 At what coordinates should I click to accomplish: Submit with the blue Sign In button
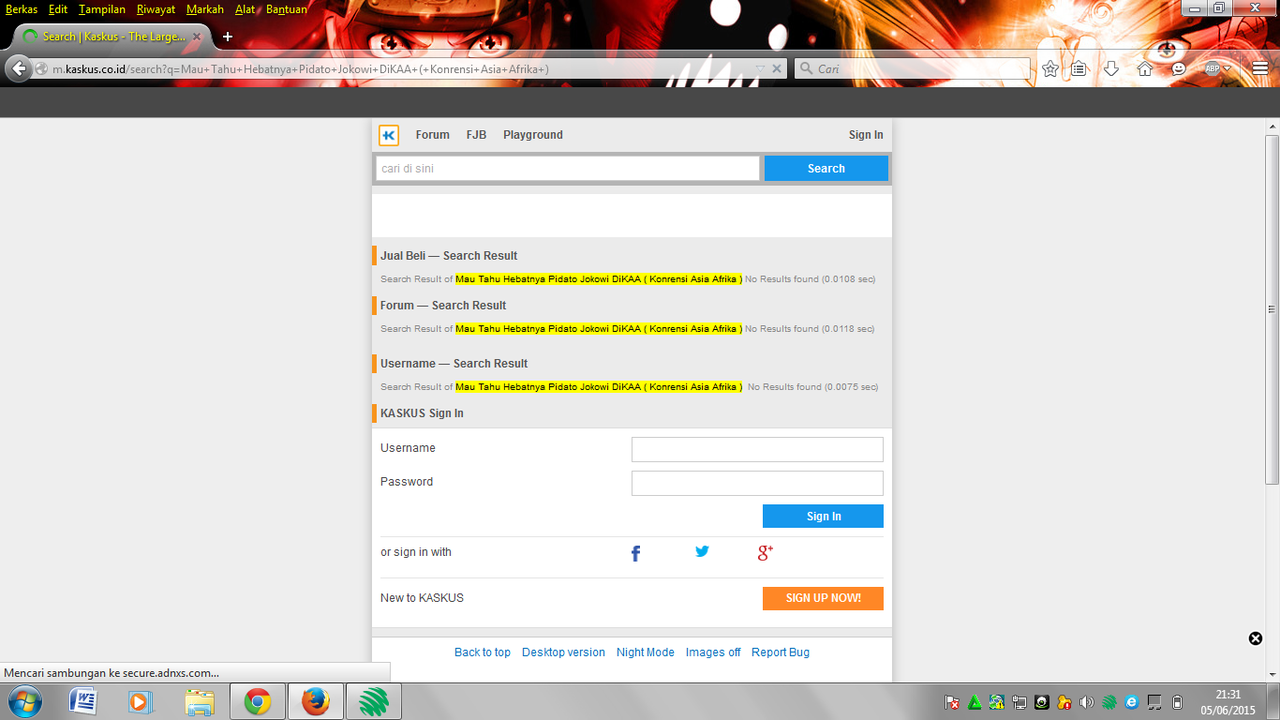[823, 516]
